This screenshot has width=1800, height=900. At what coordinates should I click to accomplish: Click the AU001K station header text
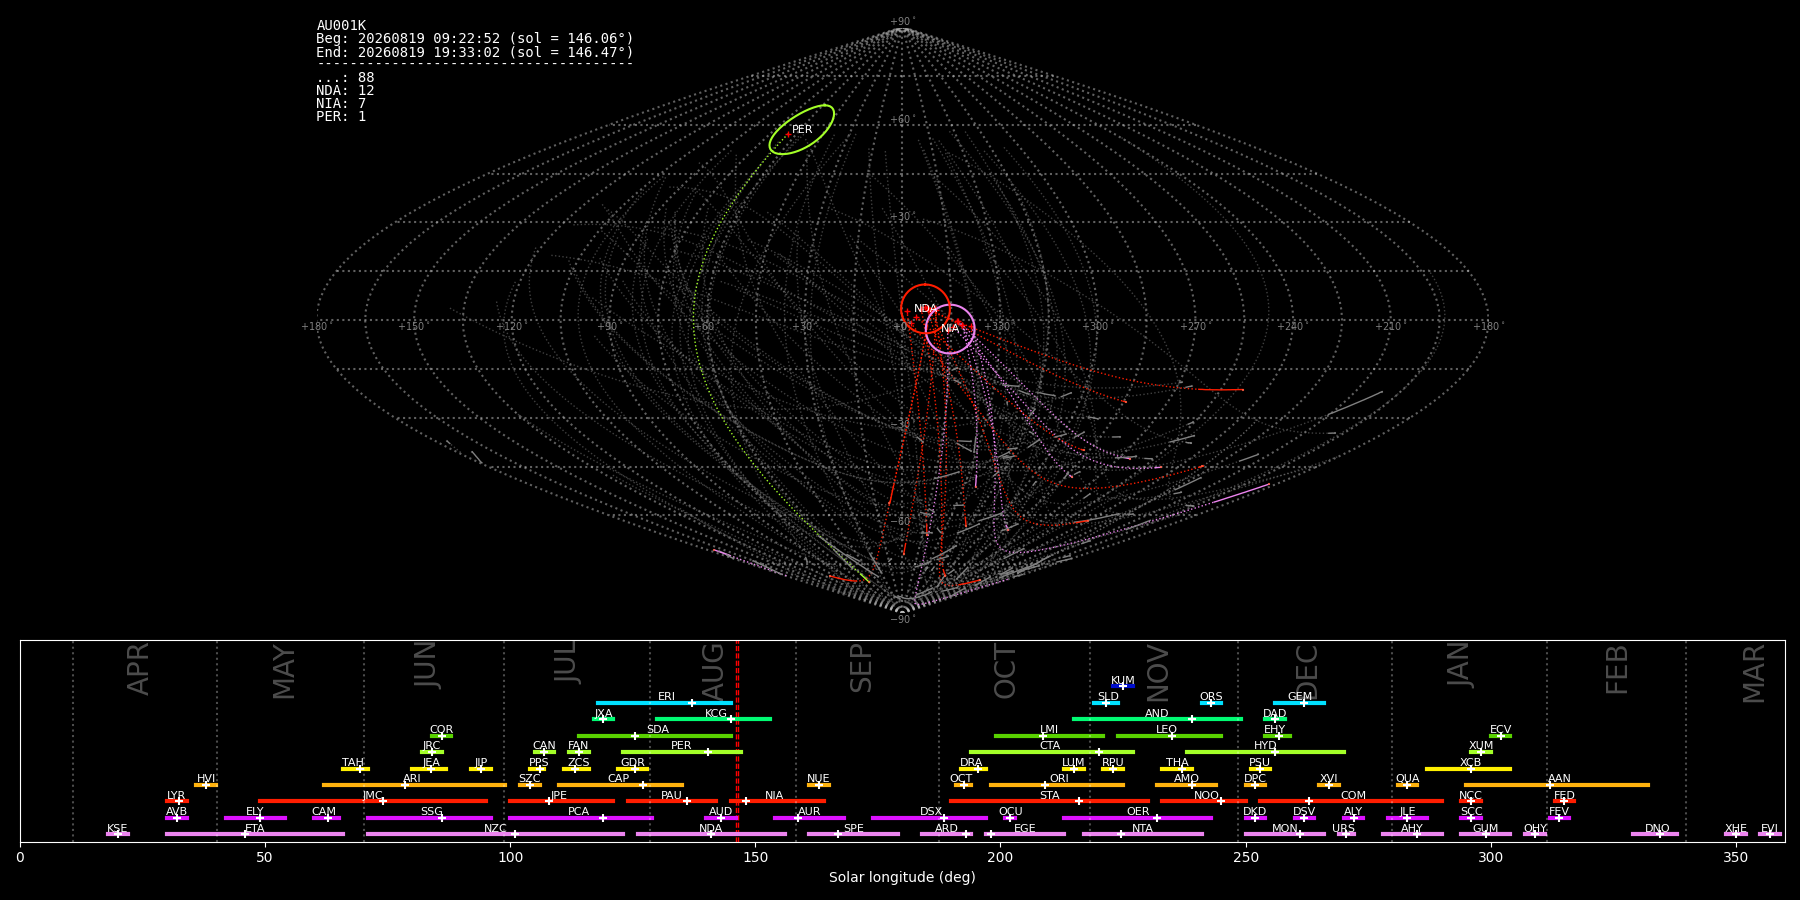click(x=341, y=26)
